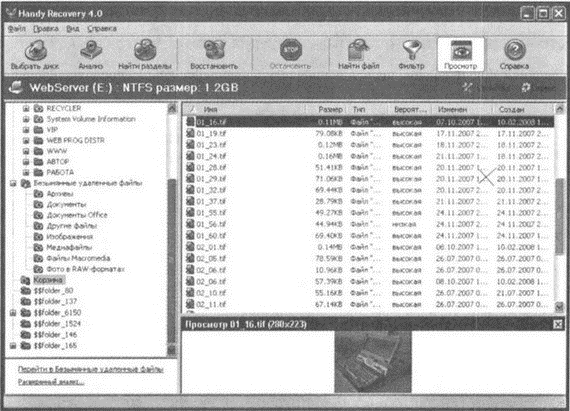Collapse Безымянные удаленные файлы node
This screenshot has height=411, width=570.
pos(13,183)
